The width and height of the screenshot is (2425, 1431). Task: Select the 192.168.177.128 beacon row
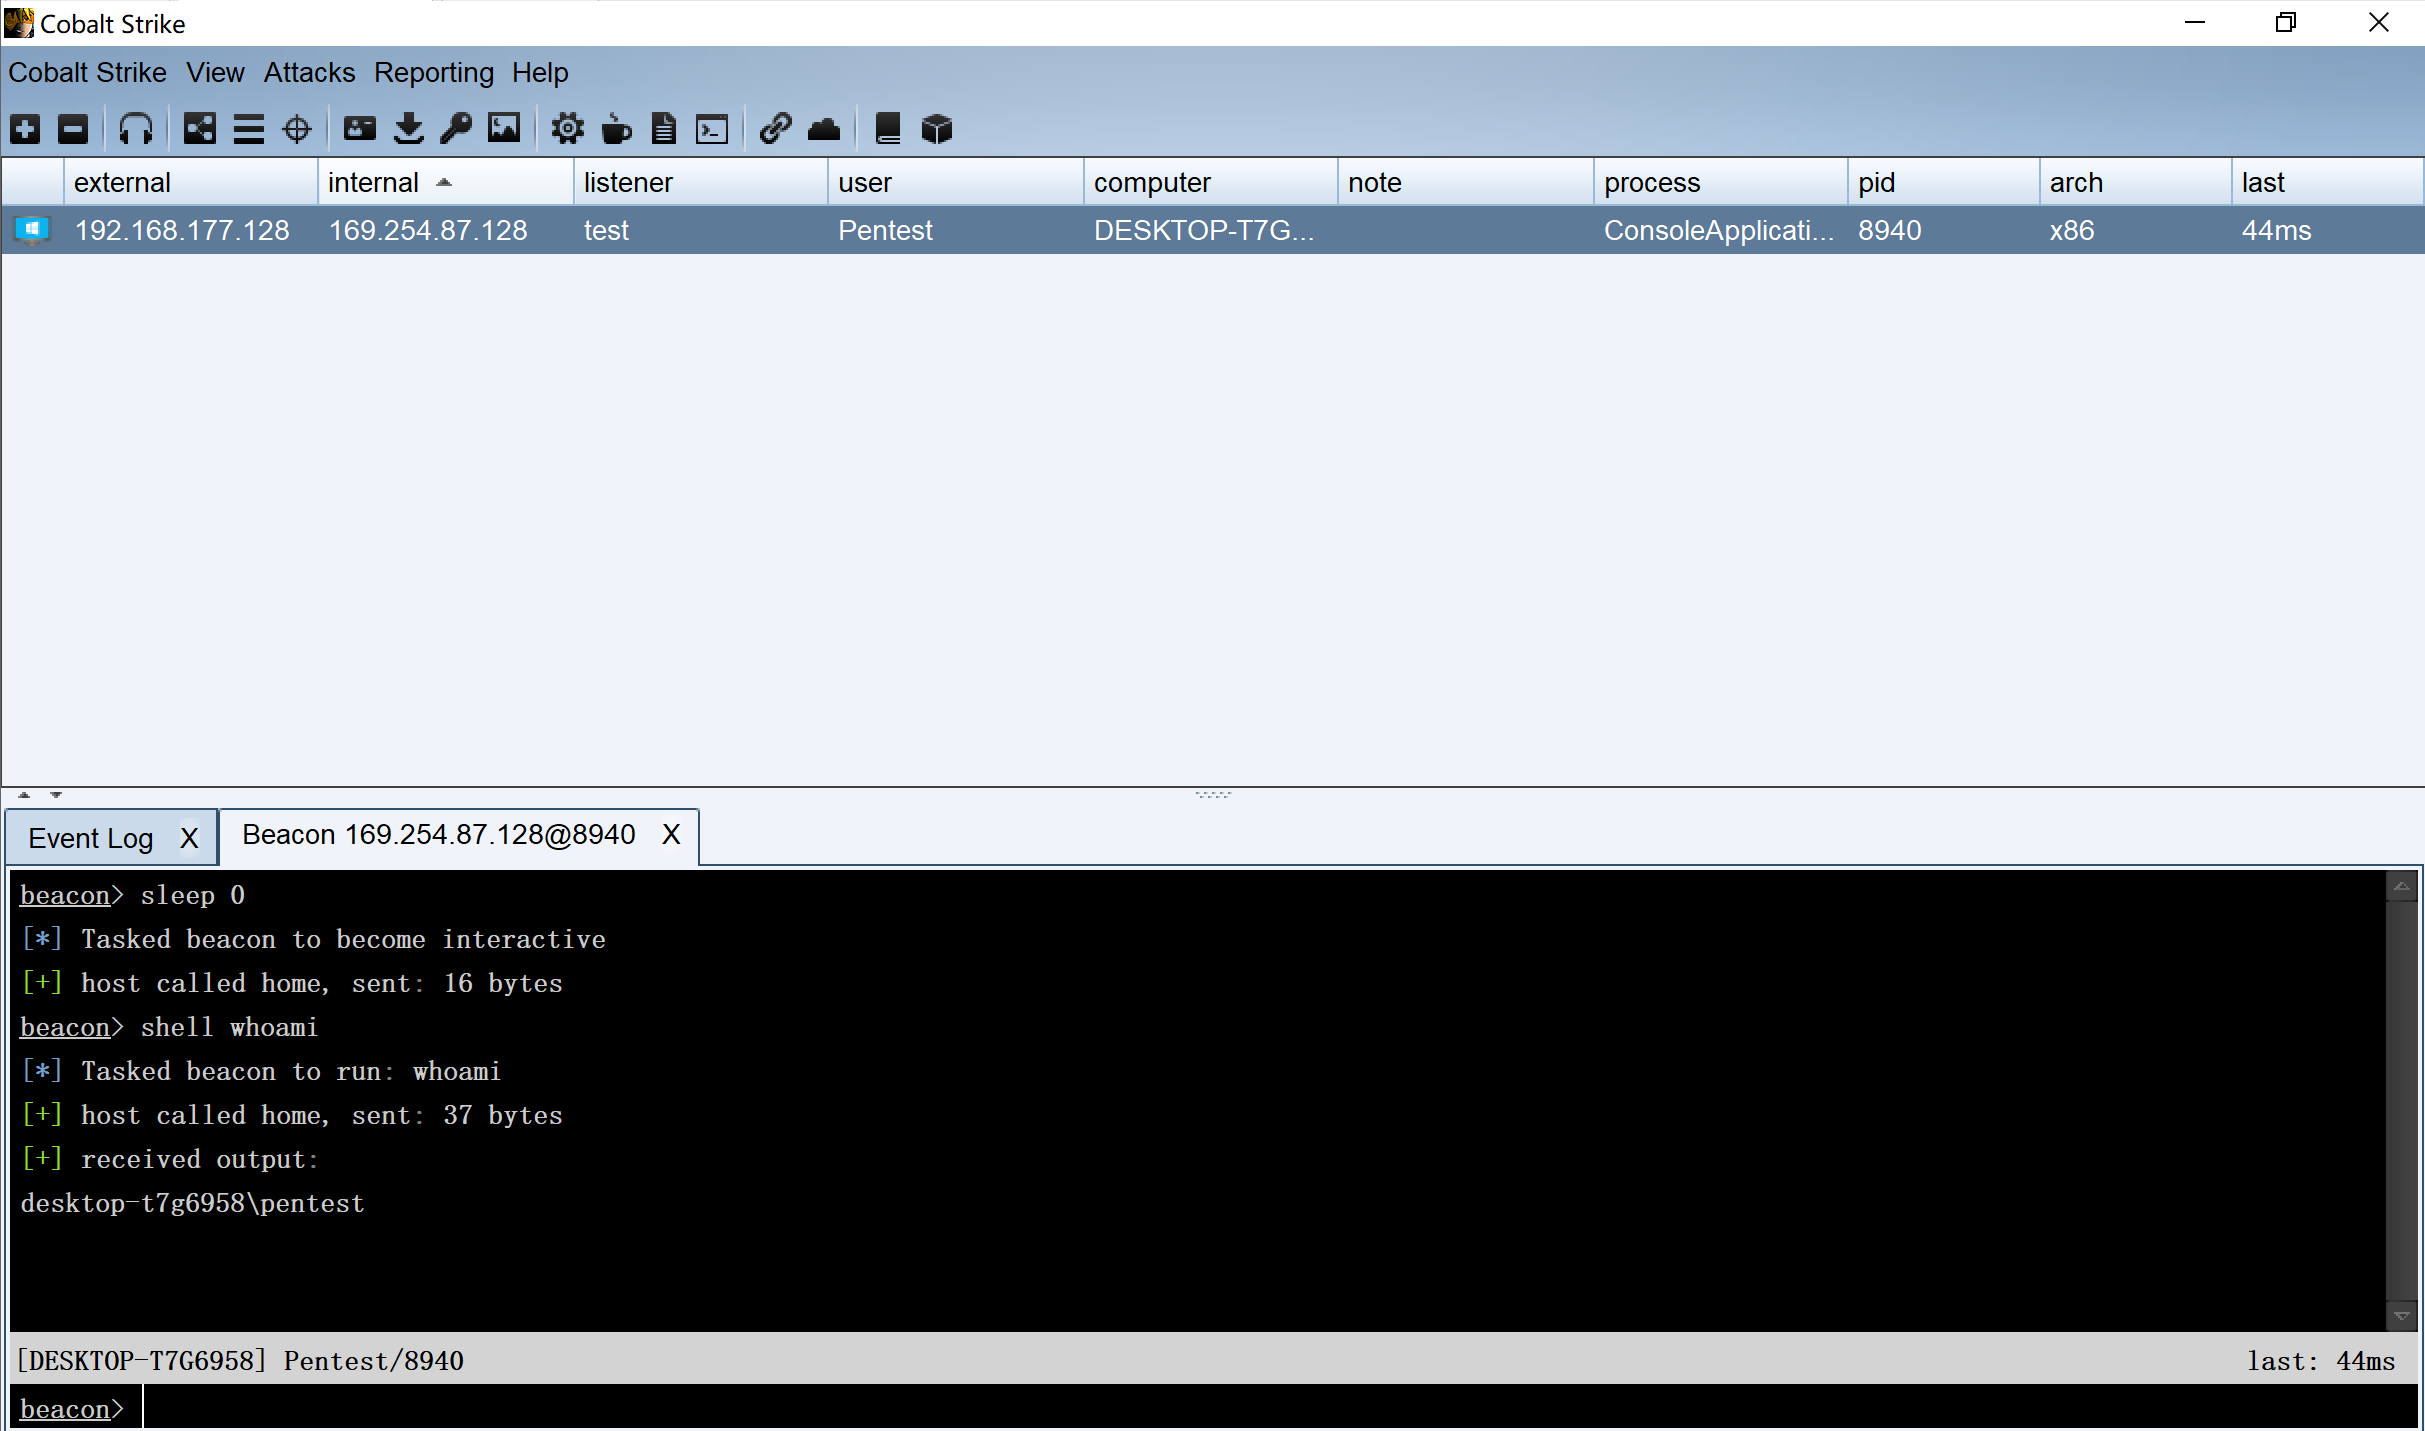pos(182,231)
